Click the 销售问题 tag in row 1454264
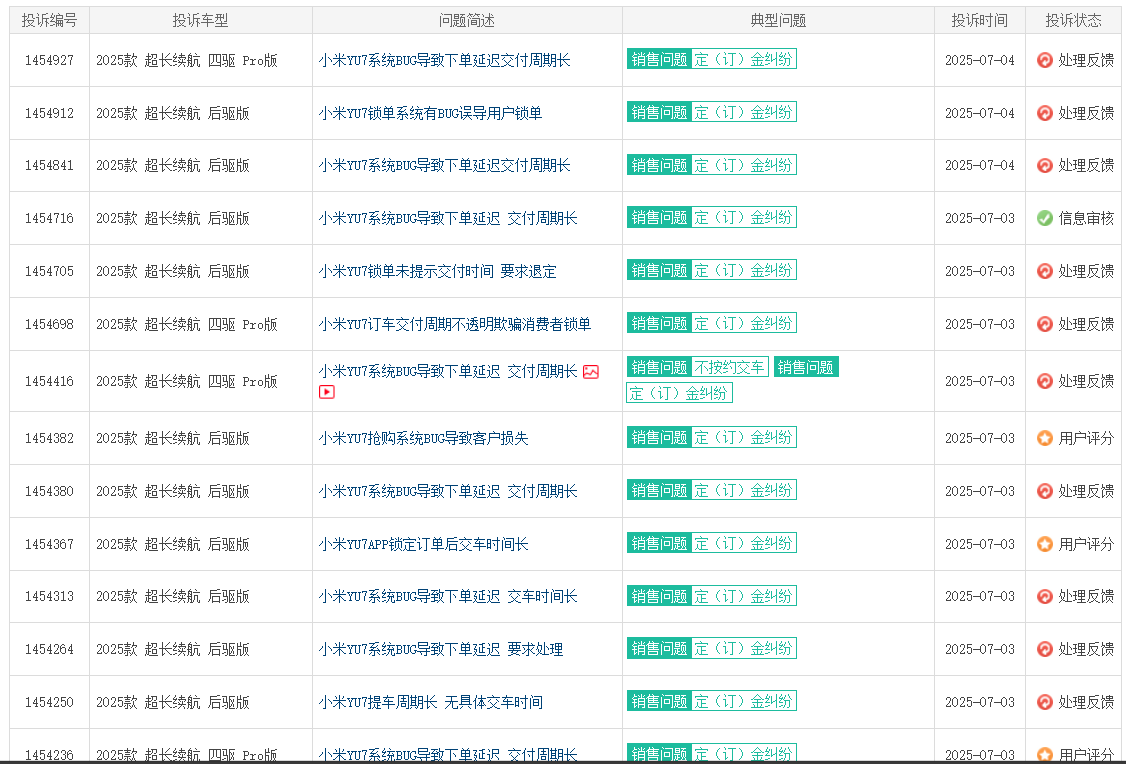 click(659, 648)
